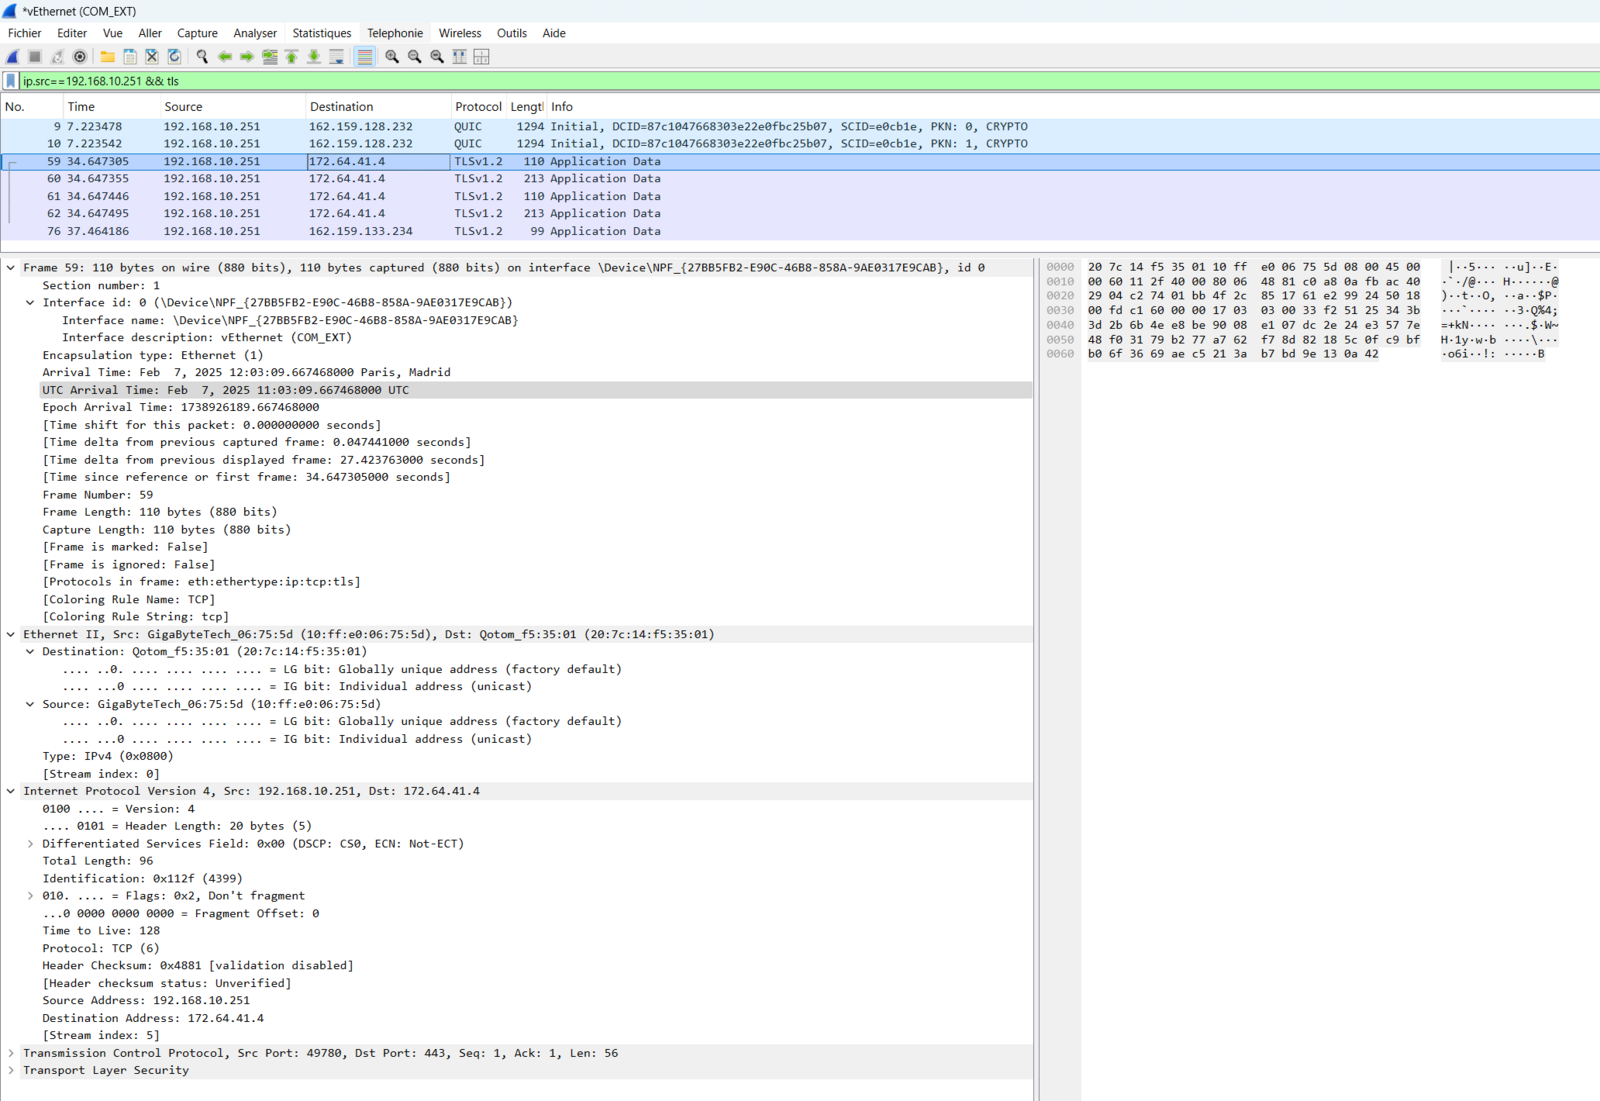
Task: Click the open capture file folder icon
Action: (107, 57)
